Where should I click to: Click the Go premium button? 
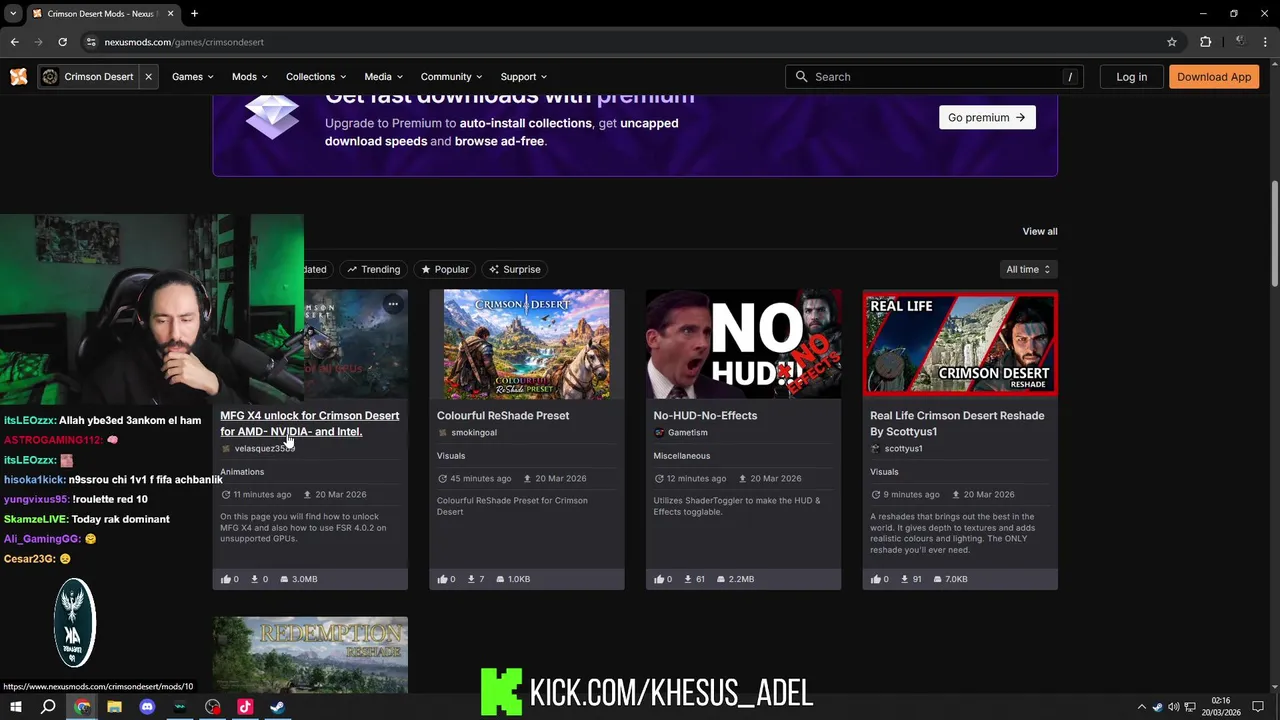986,117
